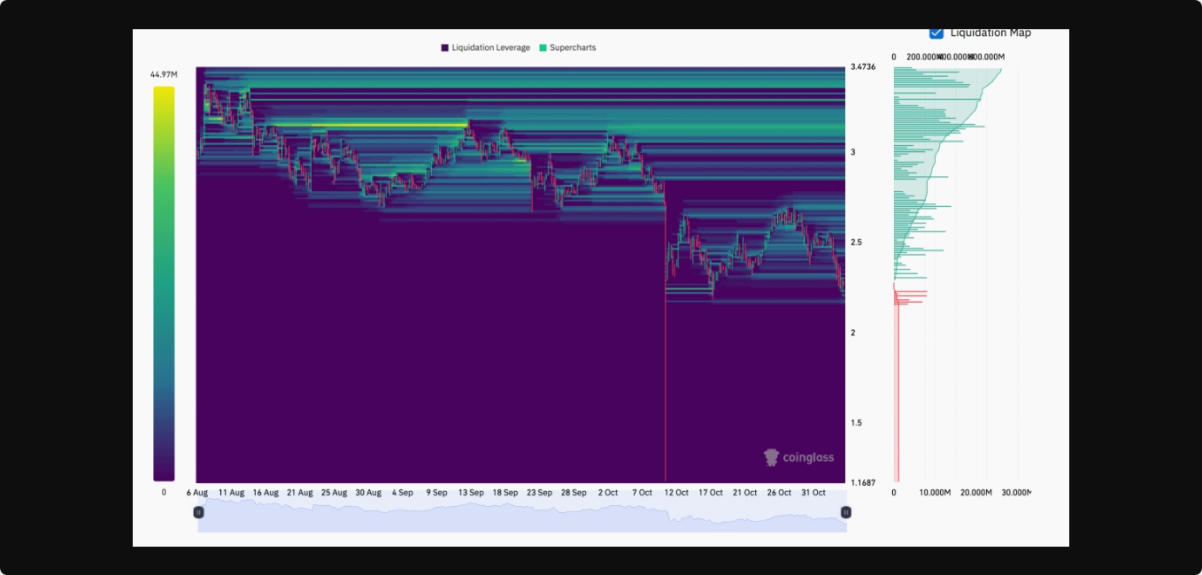Click the 12 Oct date marker

677,493
